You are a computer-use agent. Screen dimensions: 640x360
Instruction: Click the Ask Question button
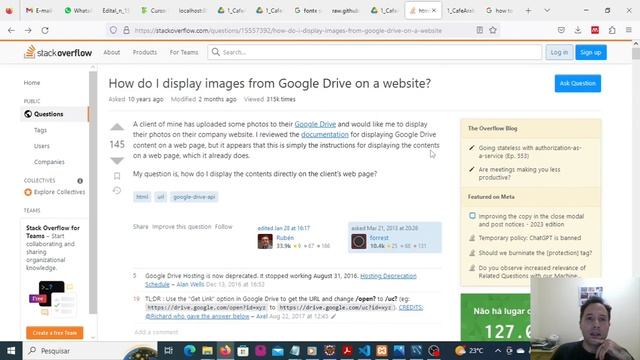pos(578,83)
